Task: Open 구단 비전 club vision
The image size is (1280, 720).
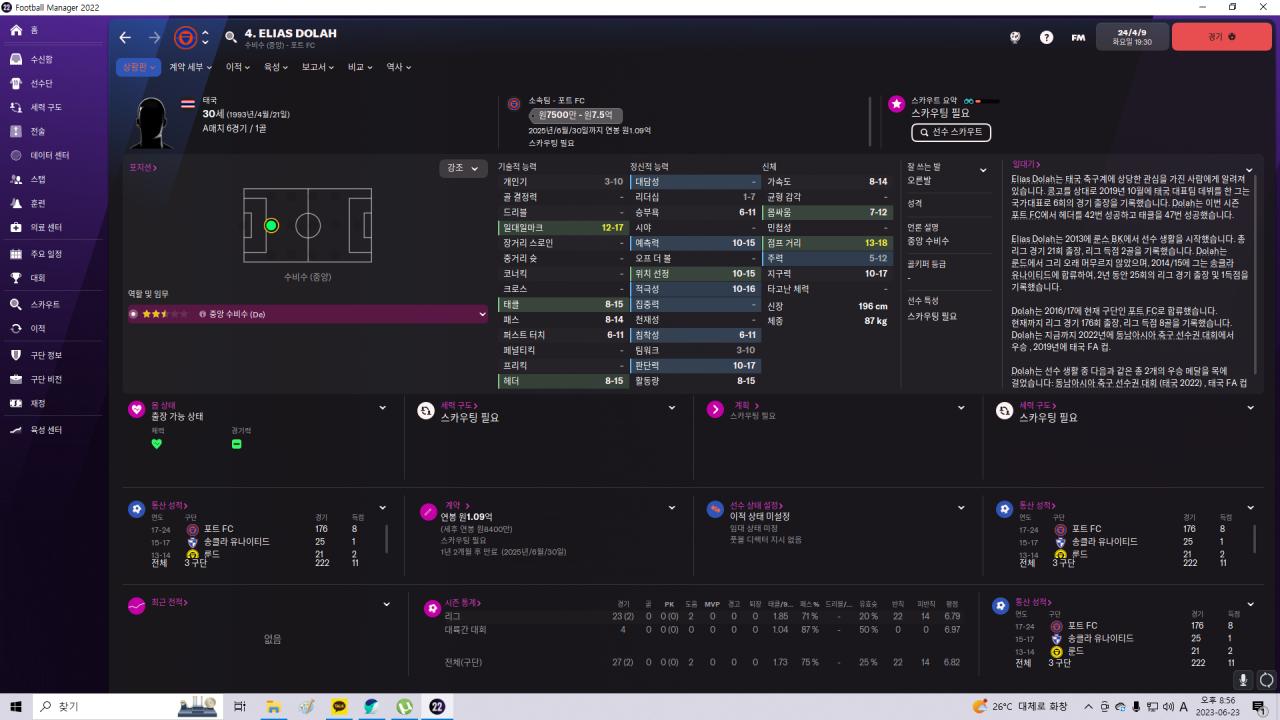Action: (x=54, y=379)
